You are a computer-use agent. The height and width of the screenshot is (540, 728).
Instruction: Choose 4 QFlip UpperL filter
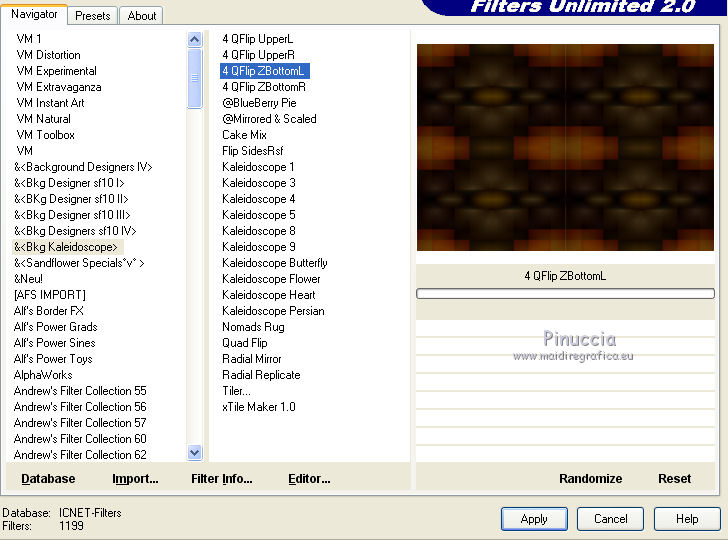(258, 39)
